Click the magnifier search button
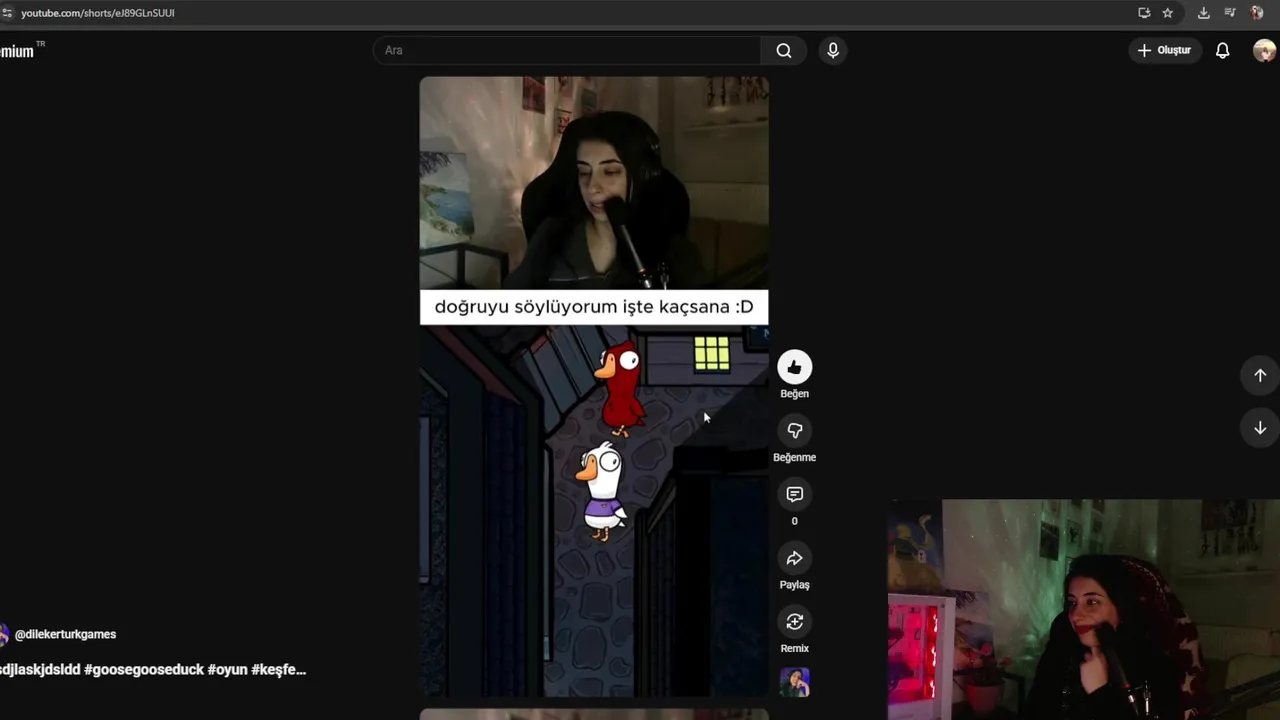This screenshot has height=720, width=1280. pos(784,50)
